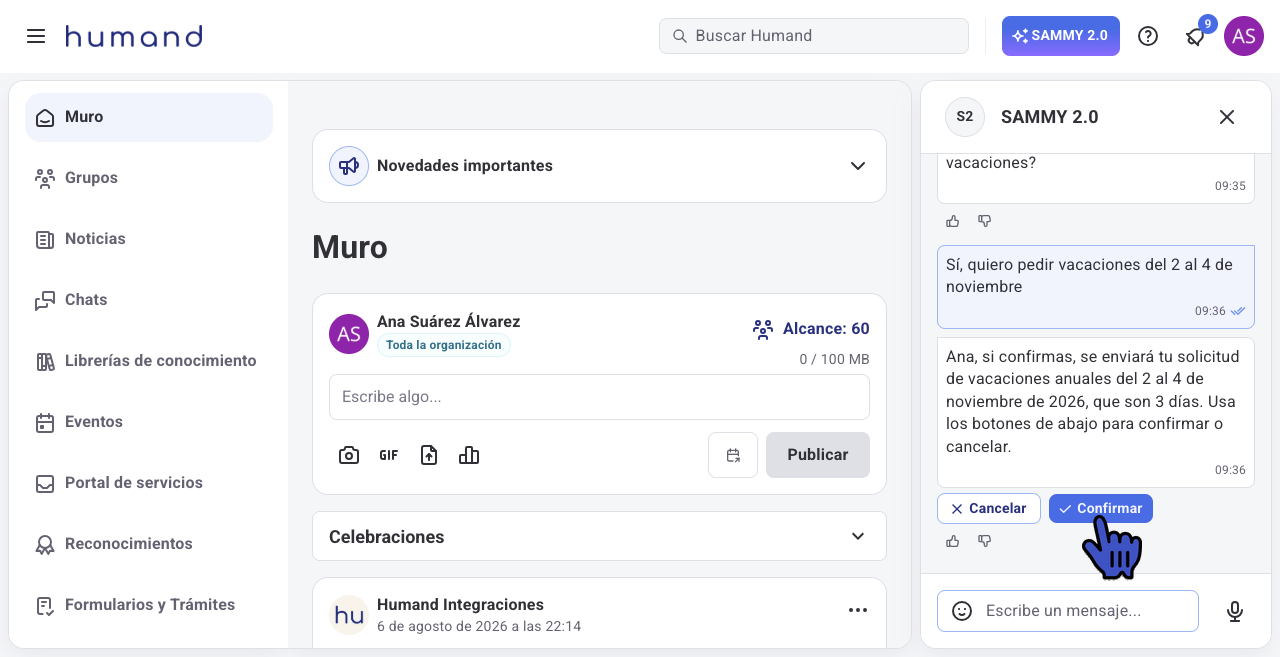This screenshot has height=657, width=1280.
Task: Click the 'Alcance: 60' reach indicator
Action: pyautogui.click(x=811, y=328)
